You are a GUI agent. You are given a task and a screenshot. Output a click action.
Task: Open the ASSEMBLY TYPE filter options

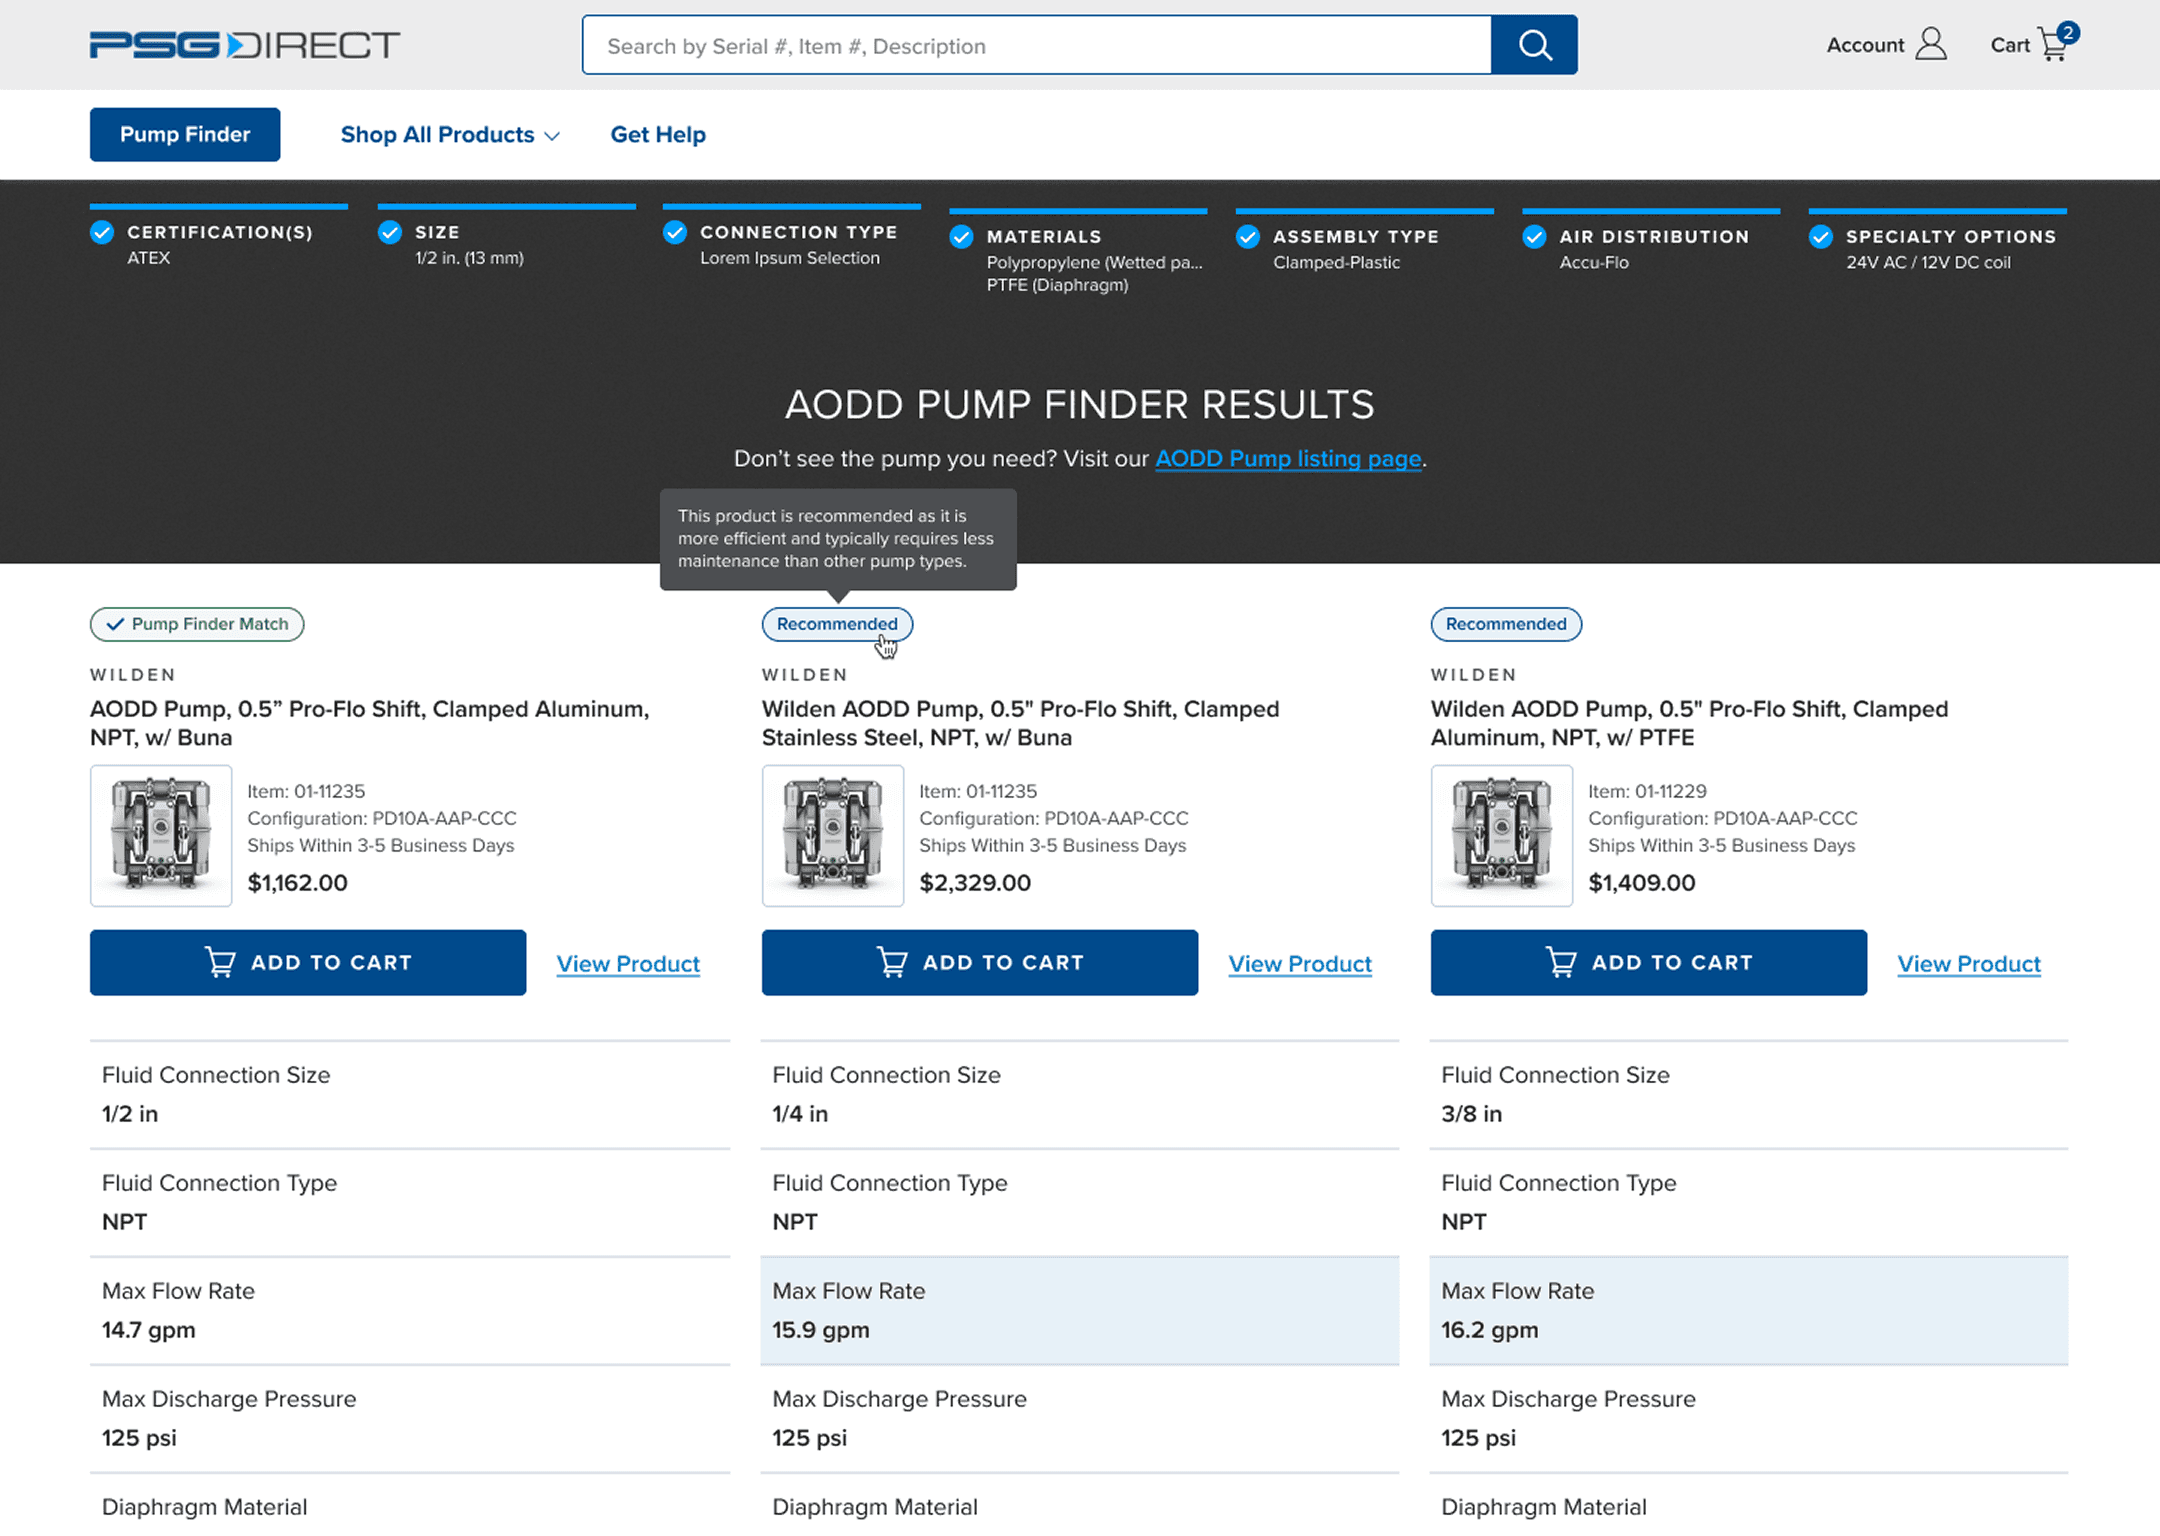(x=1248, y=237)
